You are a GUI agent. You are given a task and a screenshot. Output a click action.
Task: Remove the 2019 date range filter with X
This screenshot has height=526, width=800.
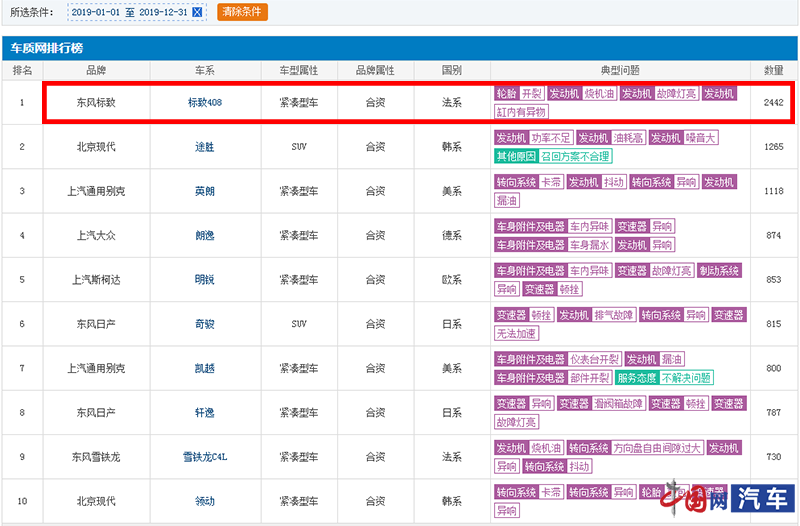coord(197,12)
